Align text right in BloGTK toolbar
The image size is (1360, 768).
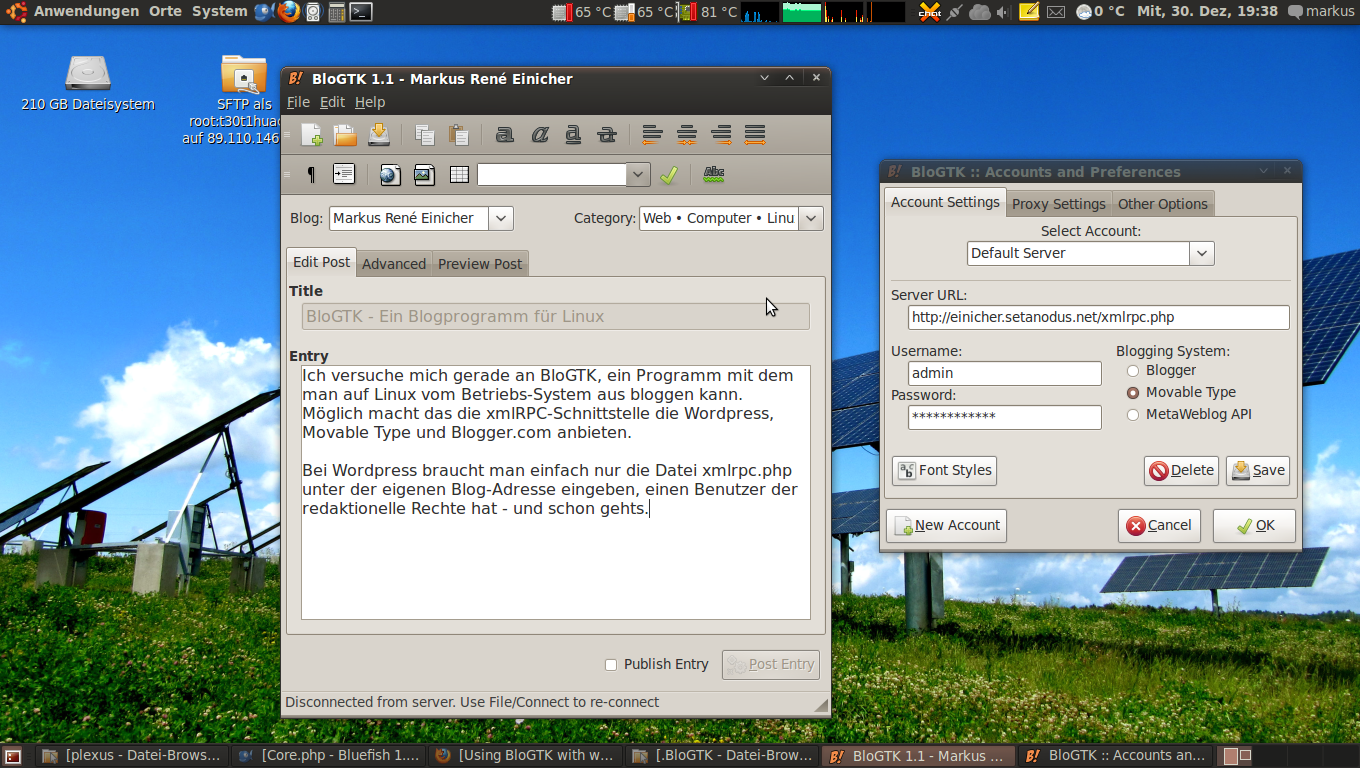click(721, 135)
